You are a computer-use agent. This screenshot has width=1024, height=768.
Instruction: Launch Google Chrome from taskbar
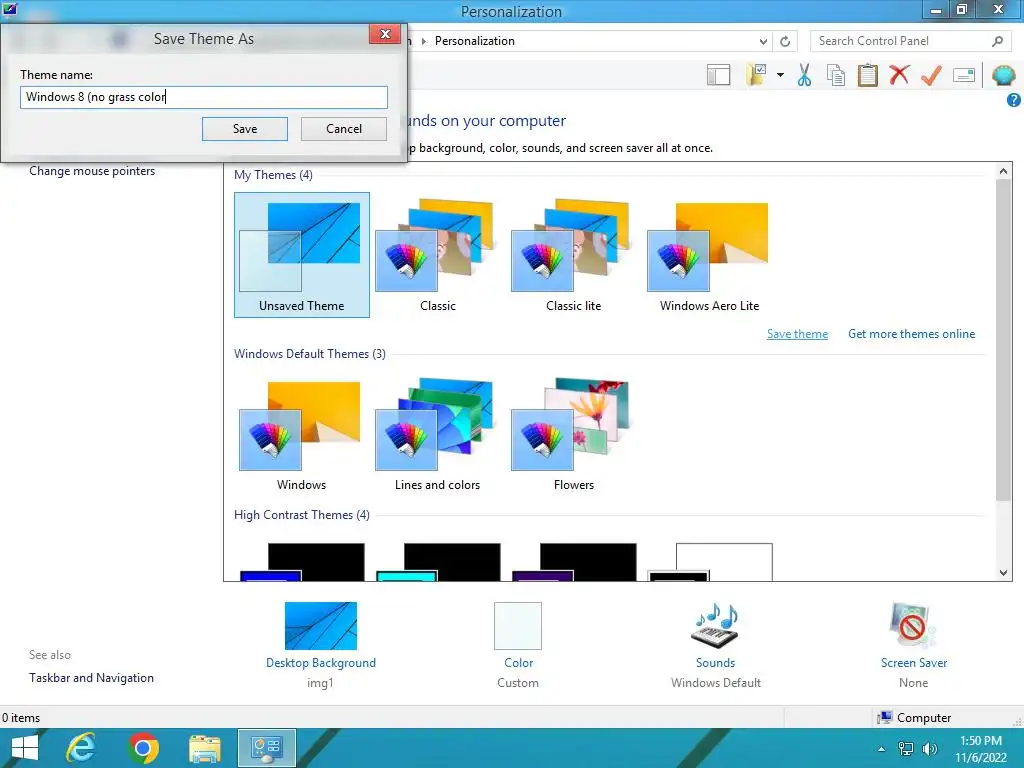click(x=143, y=748)
